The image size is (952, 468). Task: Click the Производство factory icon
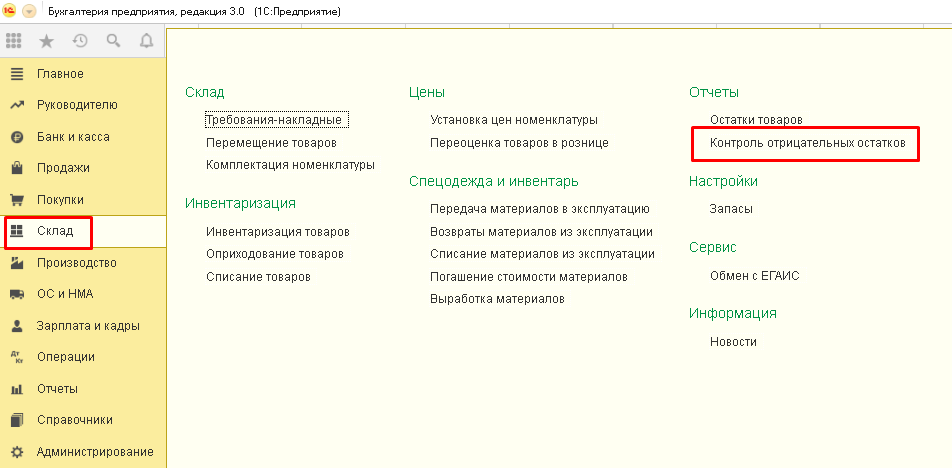coord(17,263)
